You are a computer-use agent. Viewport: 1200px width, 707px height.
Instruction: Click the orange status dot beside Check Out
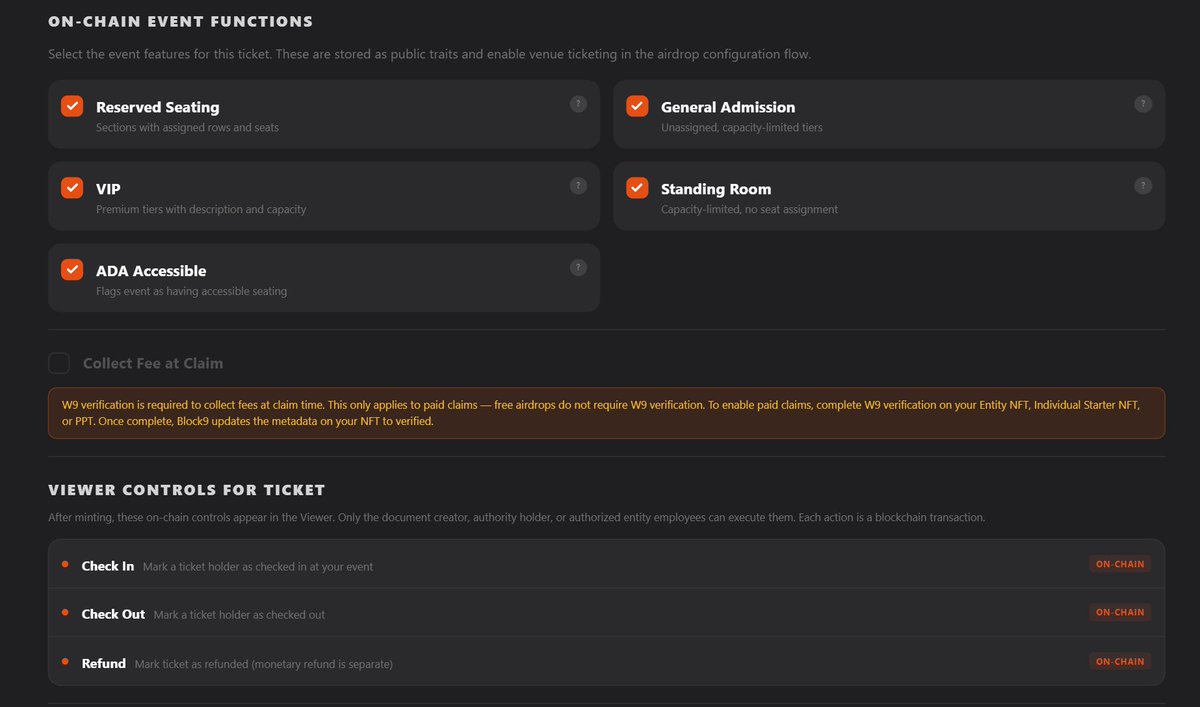(67, 613)
